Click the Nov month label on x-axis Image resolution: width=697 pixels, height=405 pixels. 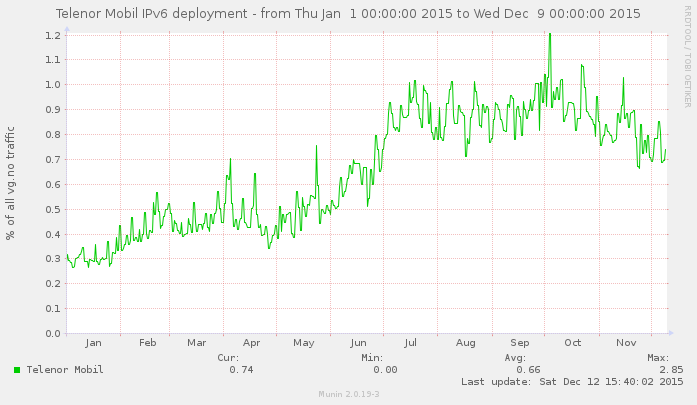[x=626, y=343]
